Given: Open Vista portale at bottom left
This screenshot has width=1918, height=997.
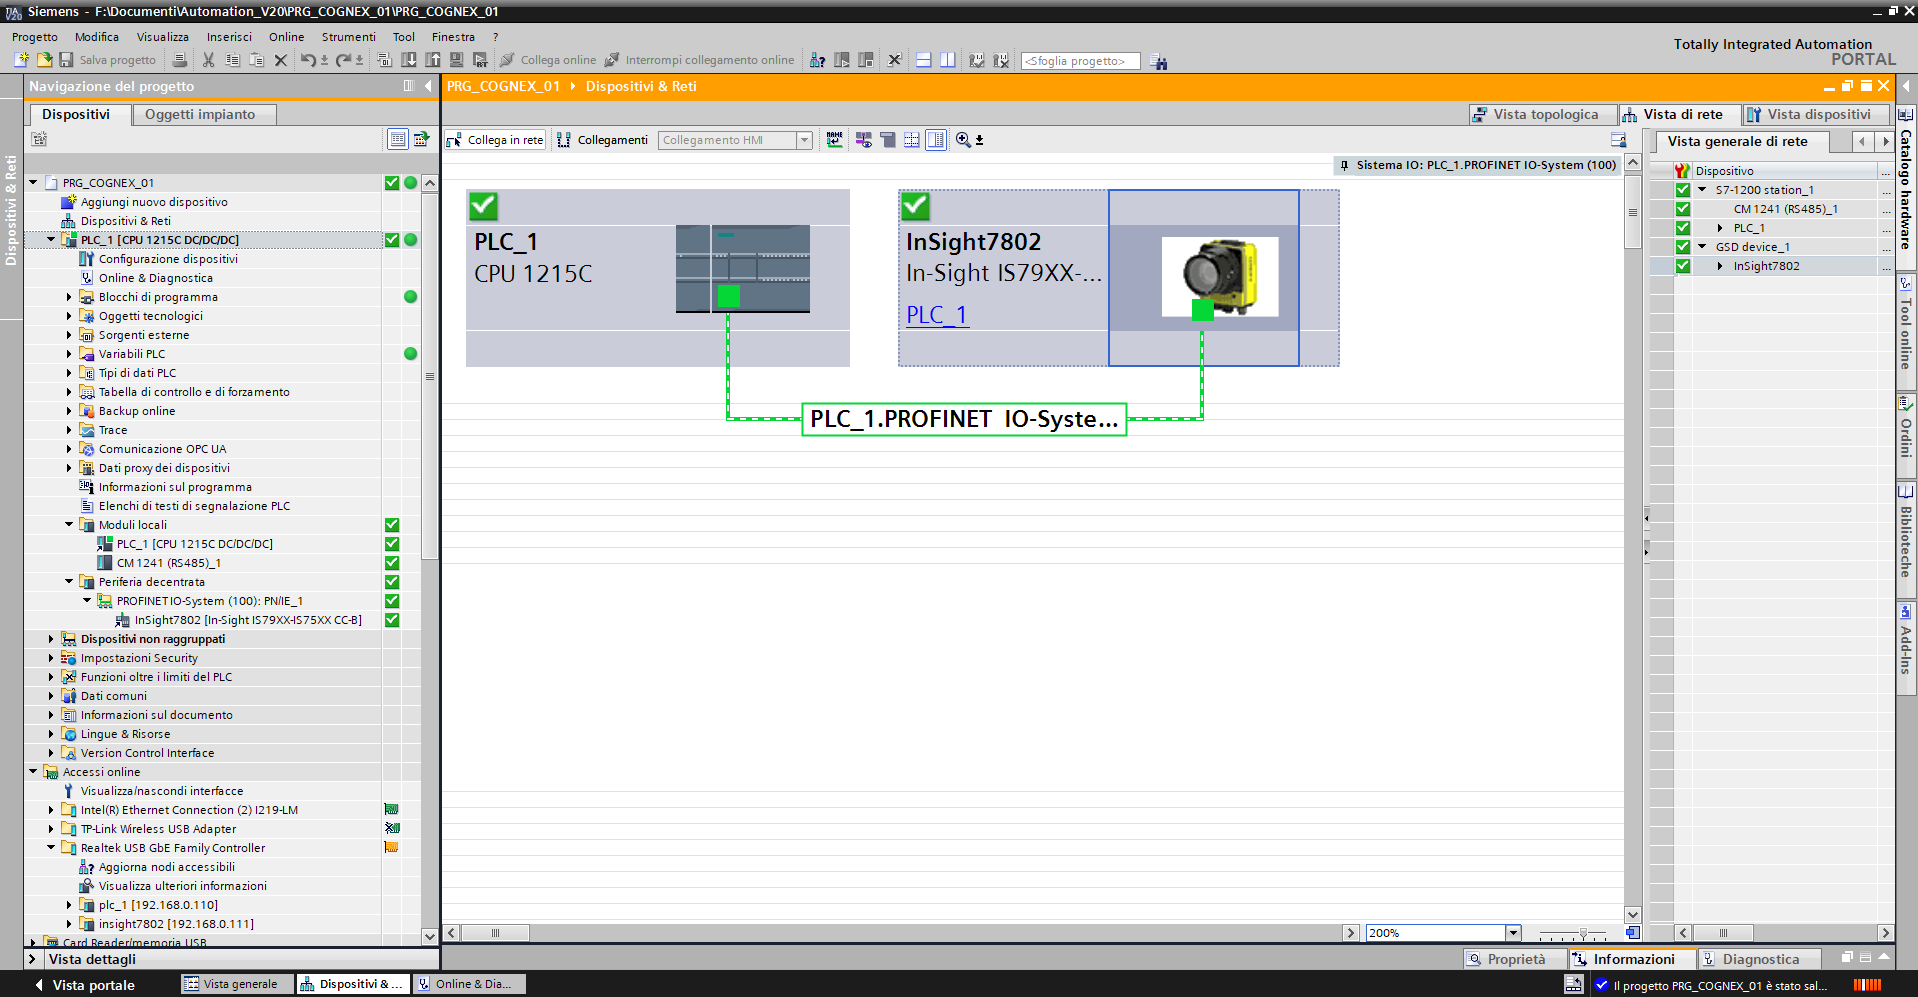Looking at the screenshot, I should point(85,985).
